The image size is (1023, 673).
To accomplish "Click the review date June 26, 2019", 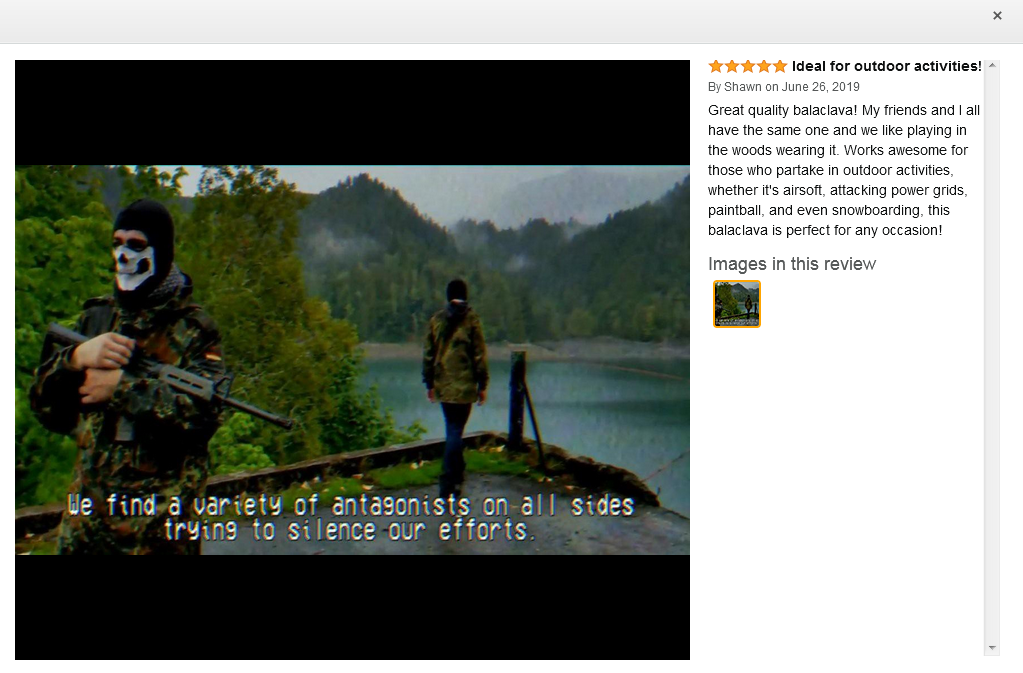I will click(x=820, y=87).
